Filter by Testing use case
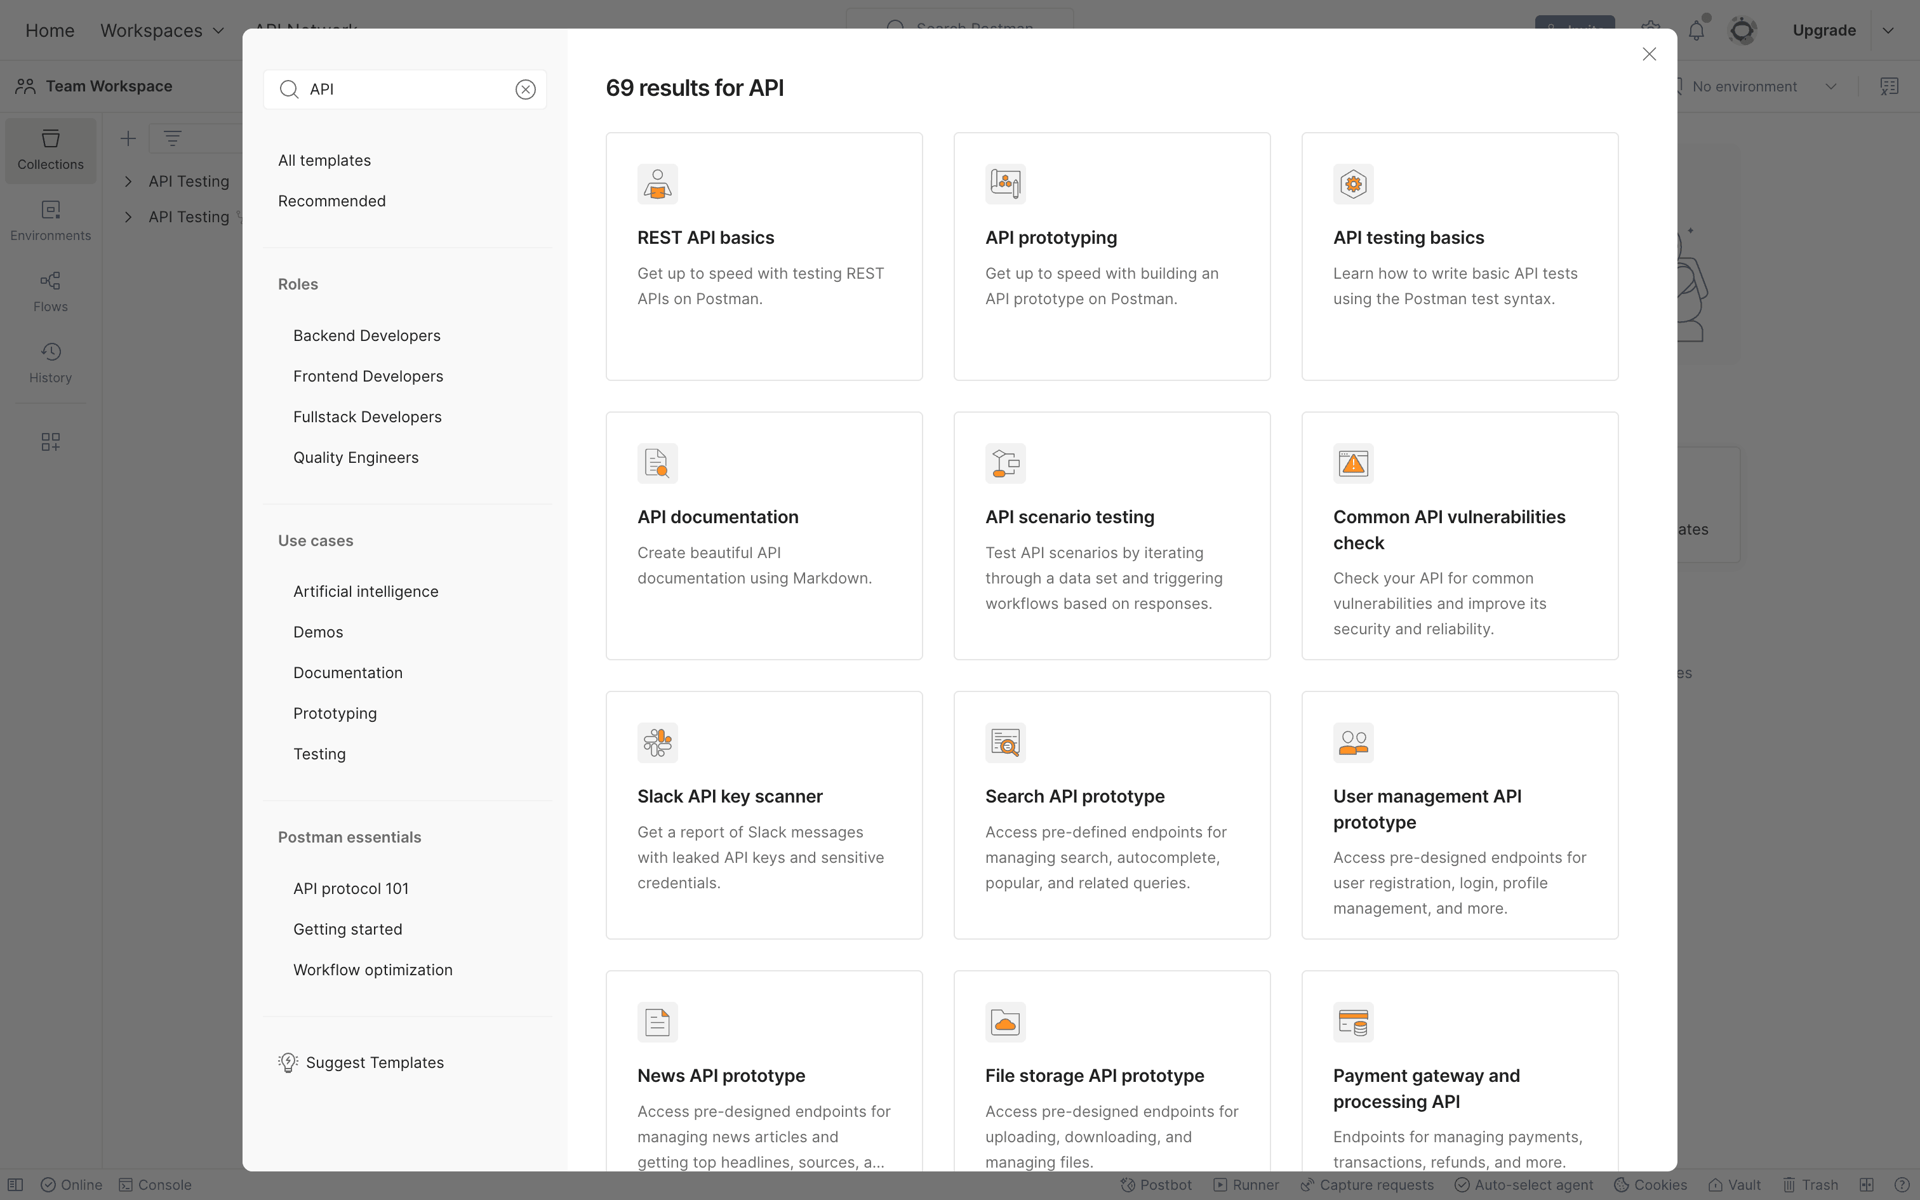1920x1200 pixels. [319, 754]
